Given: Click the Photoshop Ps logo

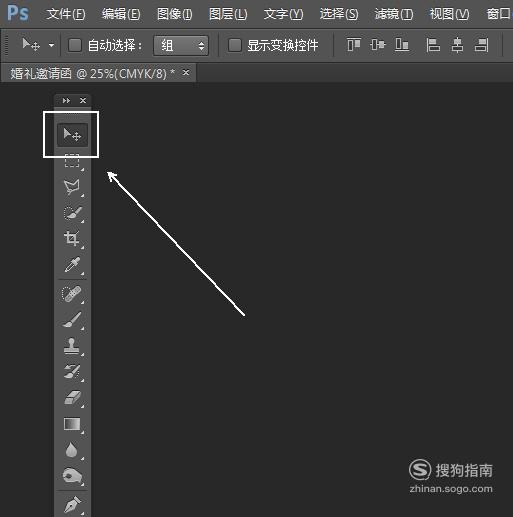Looking at the screenshot, I should click(18, 13).
